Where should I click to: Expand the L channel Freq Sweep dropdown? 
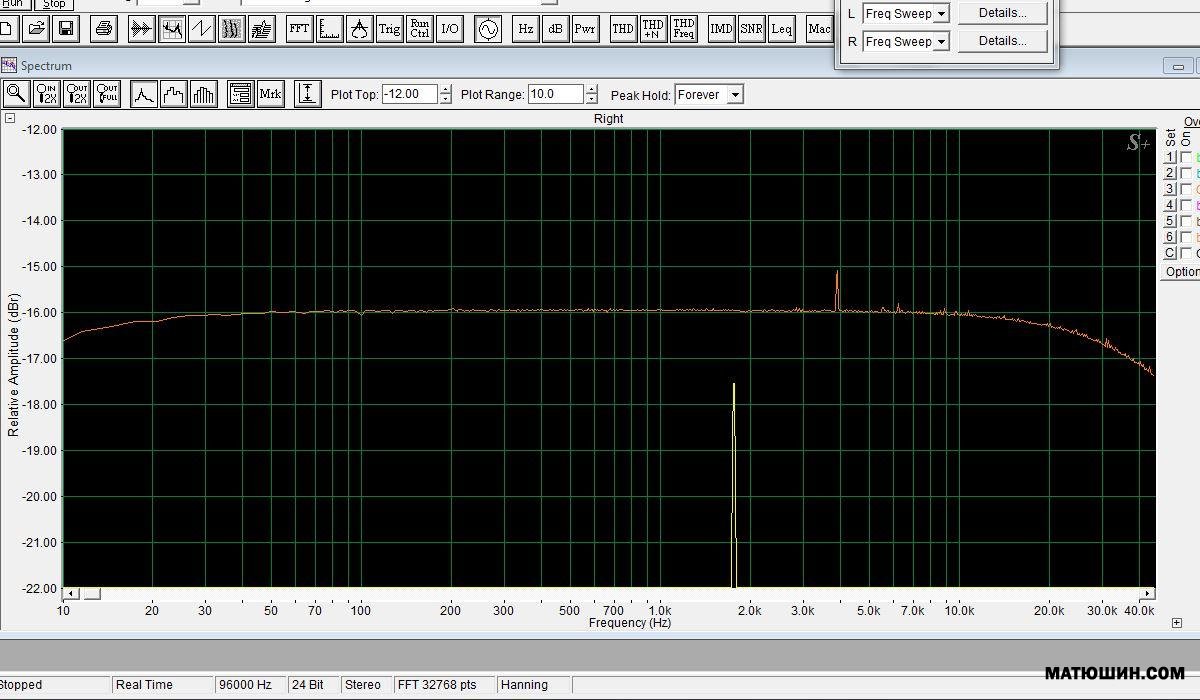[x=941, y=14]
